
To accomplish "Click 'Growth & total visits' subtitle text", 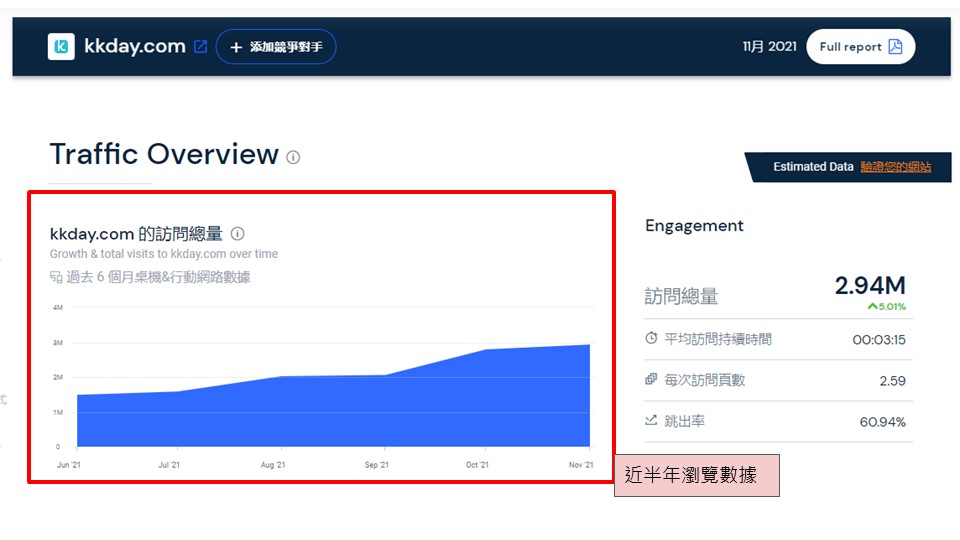I will 164,253.
